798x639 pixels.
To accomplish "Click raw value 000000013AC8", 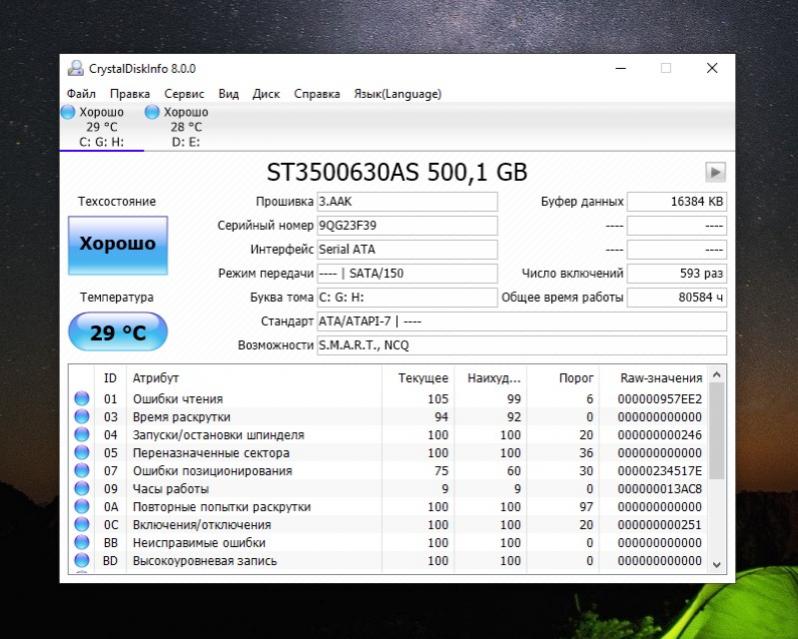I will point(660,489).
